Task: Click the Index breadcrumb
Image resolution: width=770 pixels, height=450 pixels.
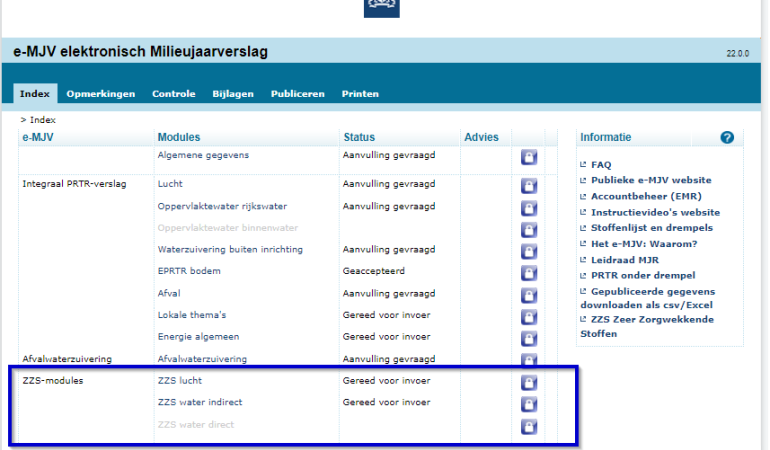Action: (43, 120)
